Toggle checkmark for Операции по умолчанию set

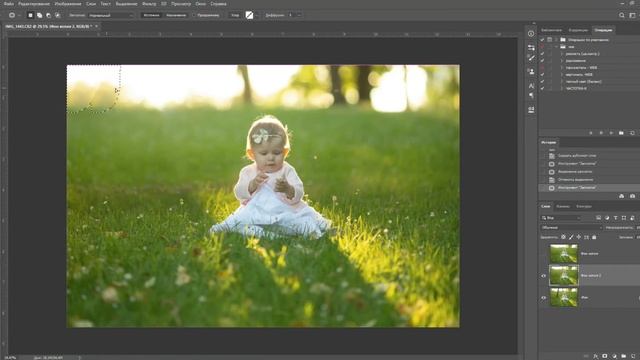[x=542, y=40]
